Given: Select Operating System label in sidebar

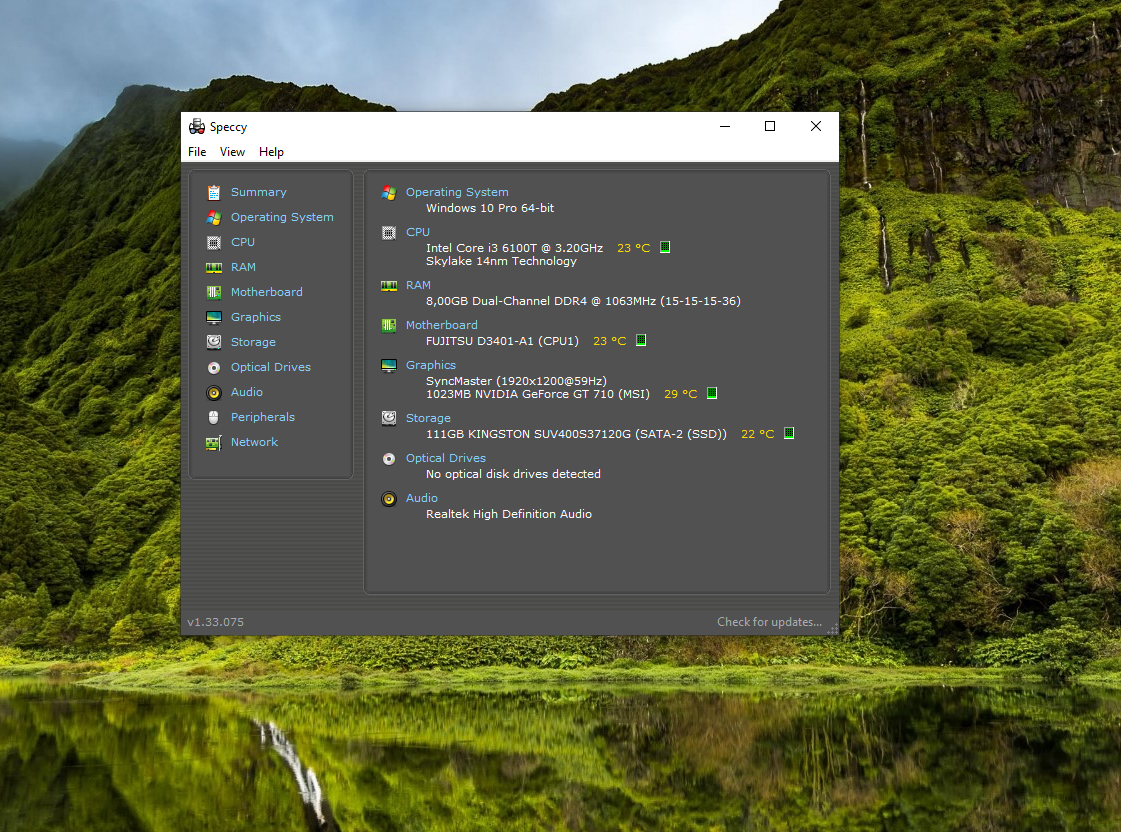Looking at the screenshot, I should tap(282, 217).
